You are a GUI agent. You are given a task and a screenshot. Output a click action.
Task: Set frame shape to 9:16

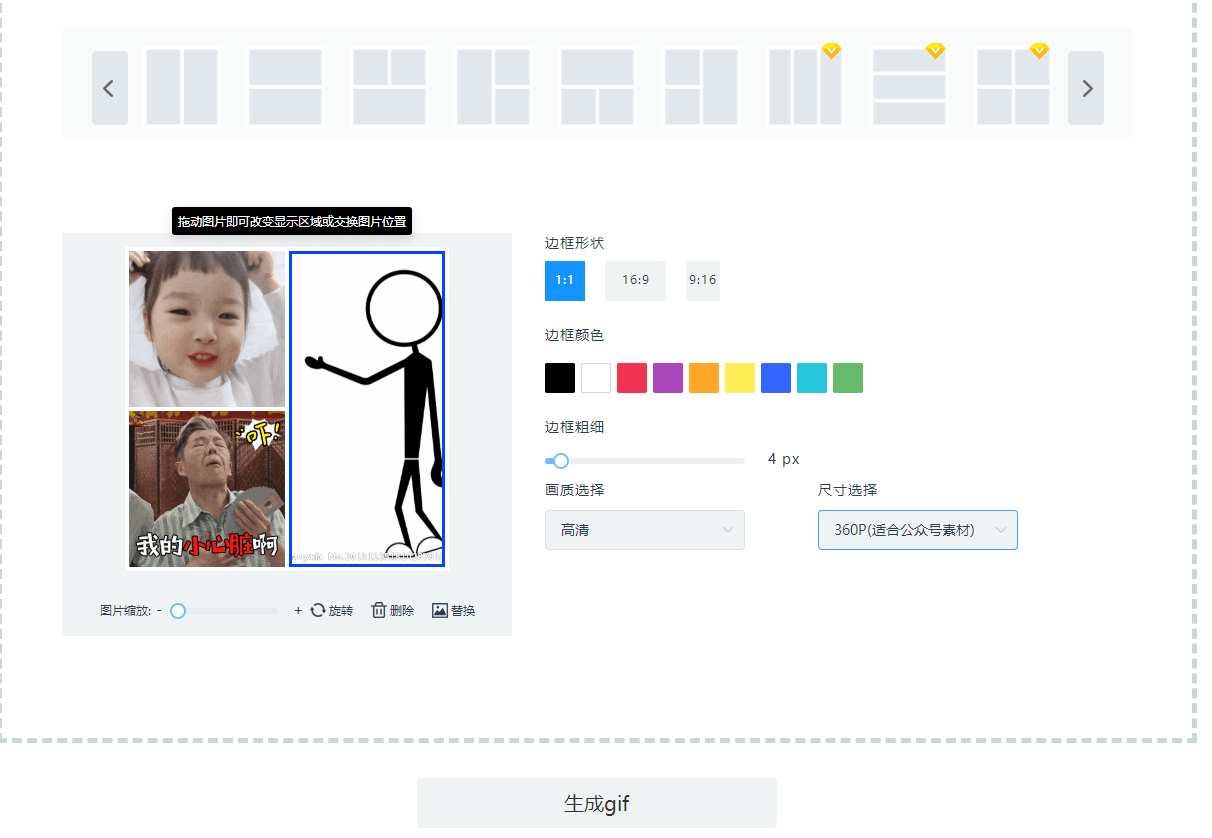[702, 280]
